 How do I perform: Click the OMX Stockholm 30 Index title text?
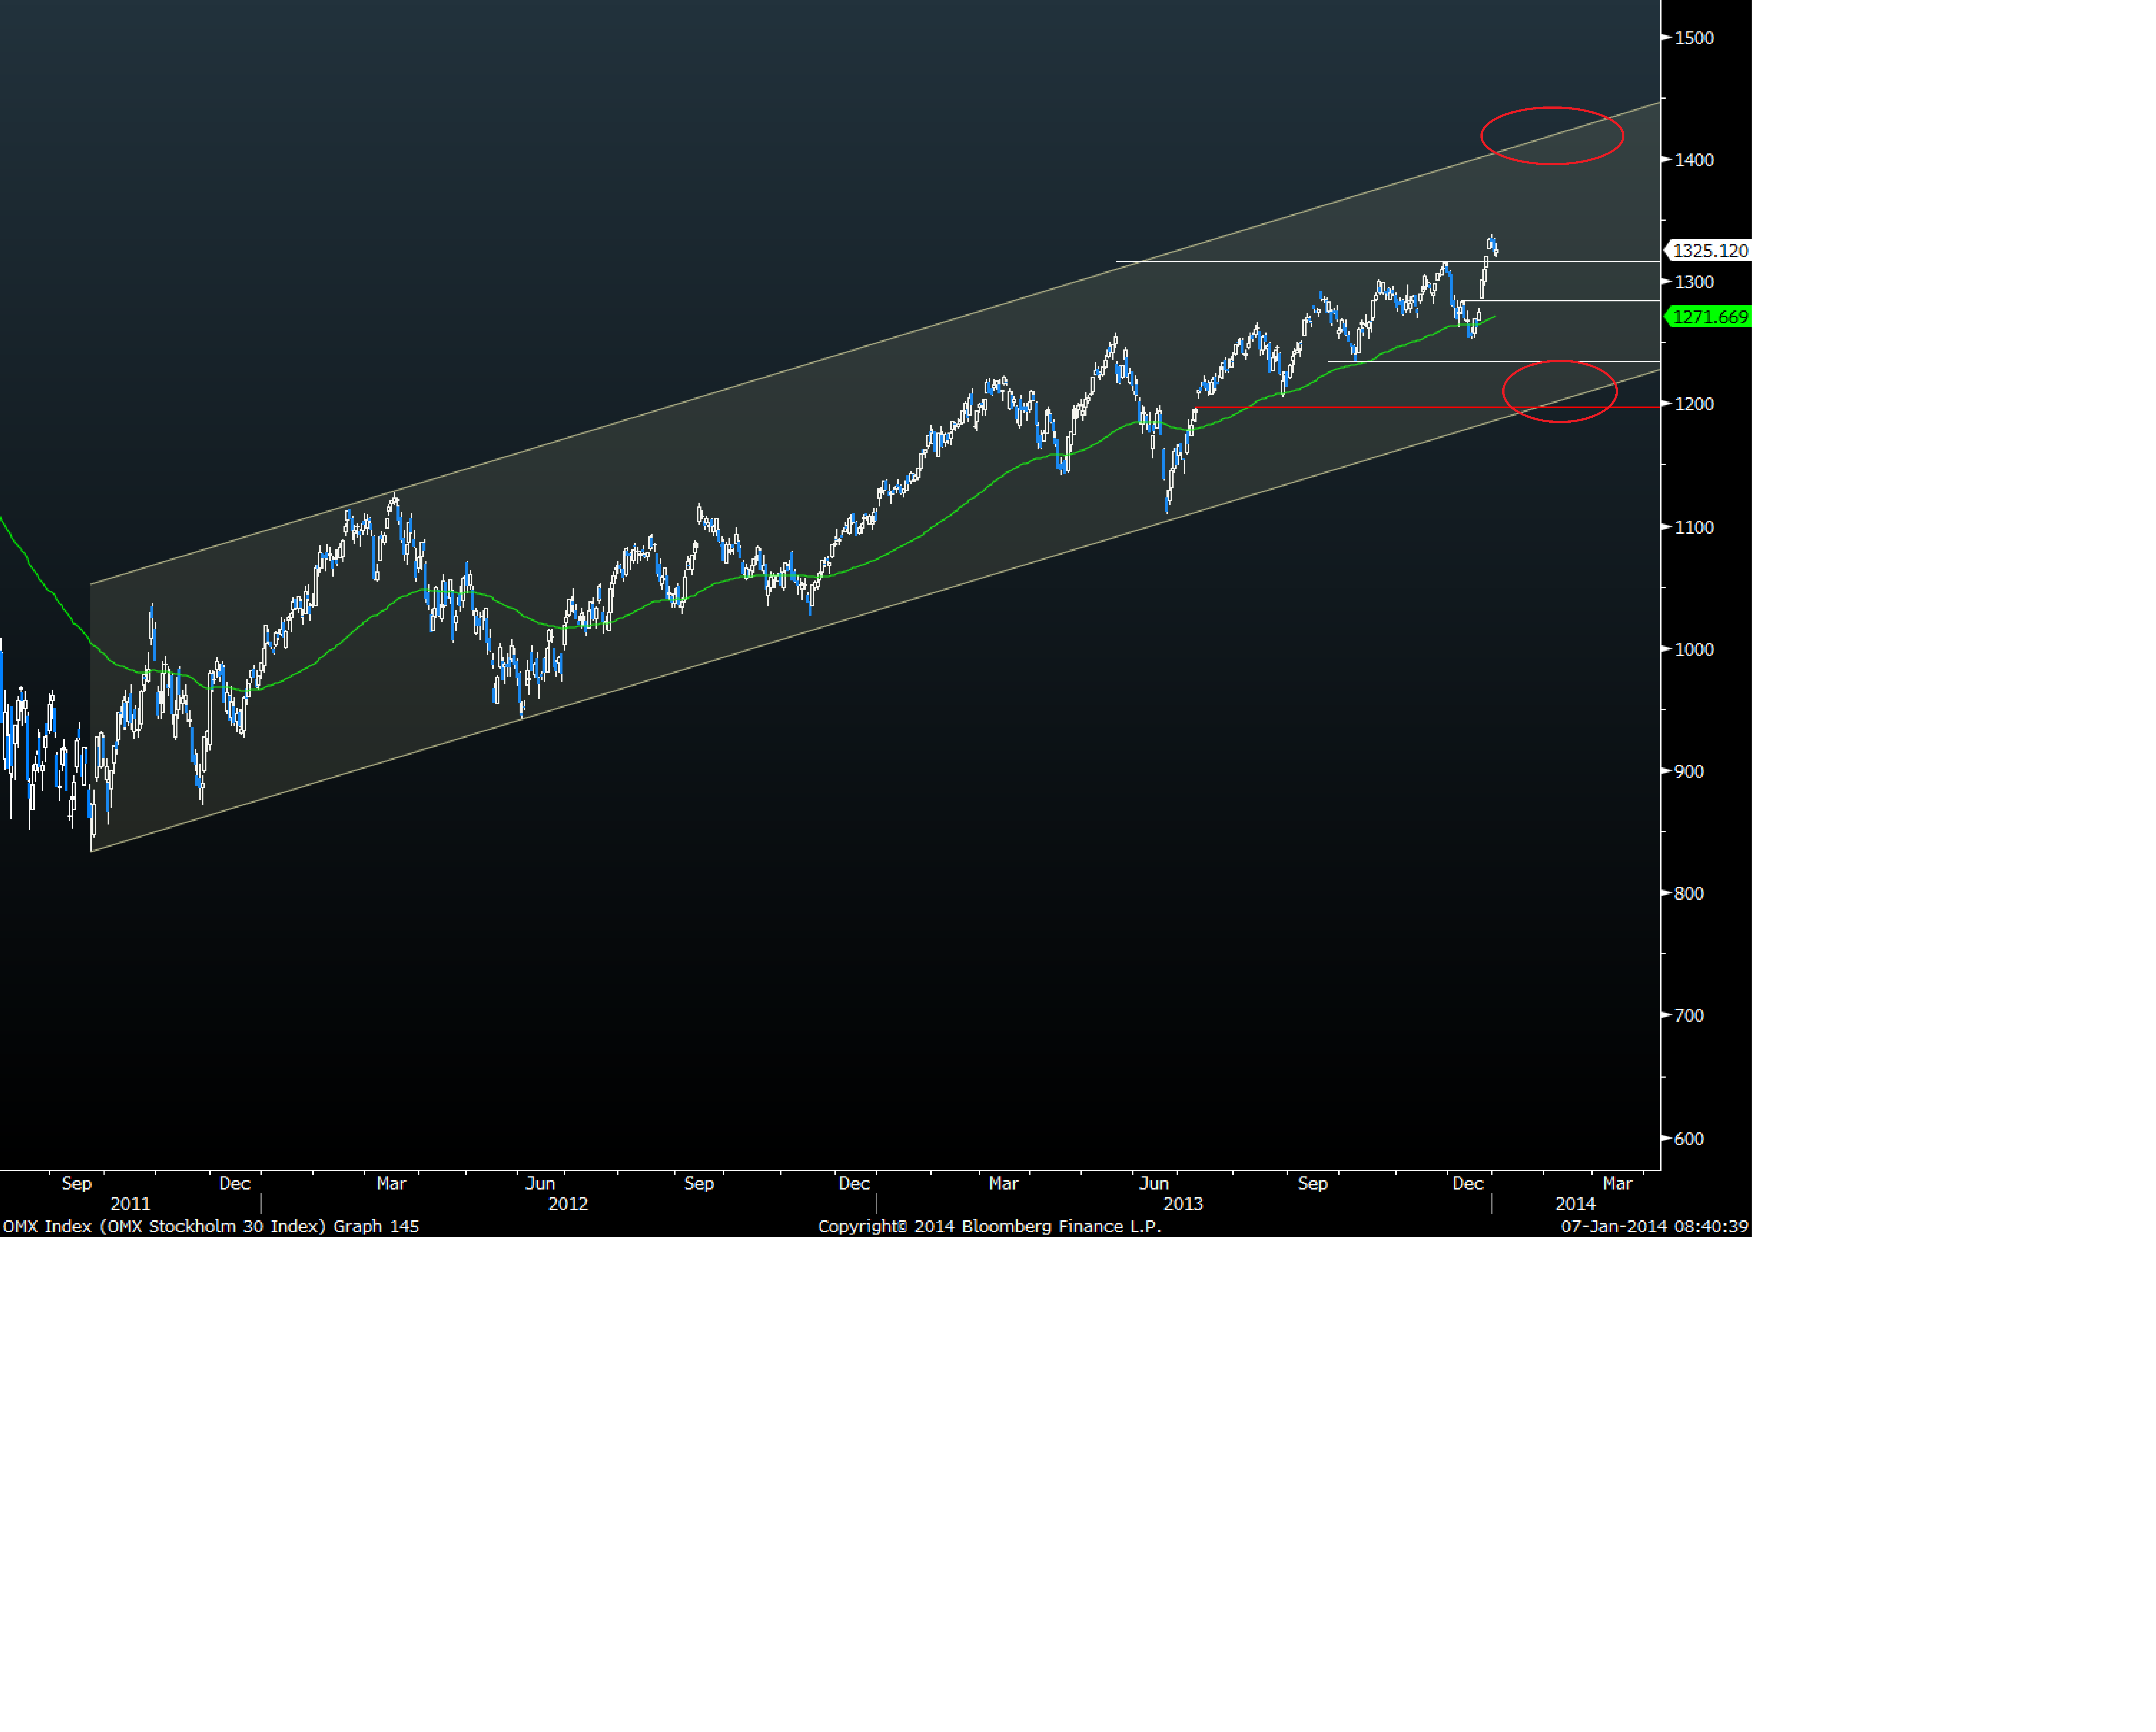[211, 1226]
